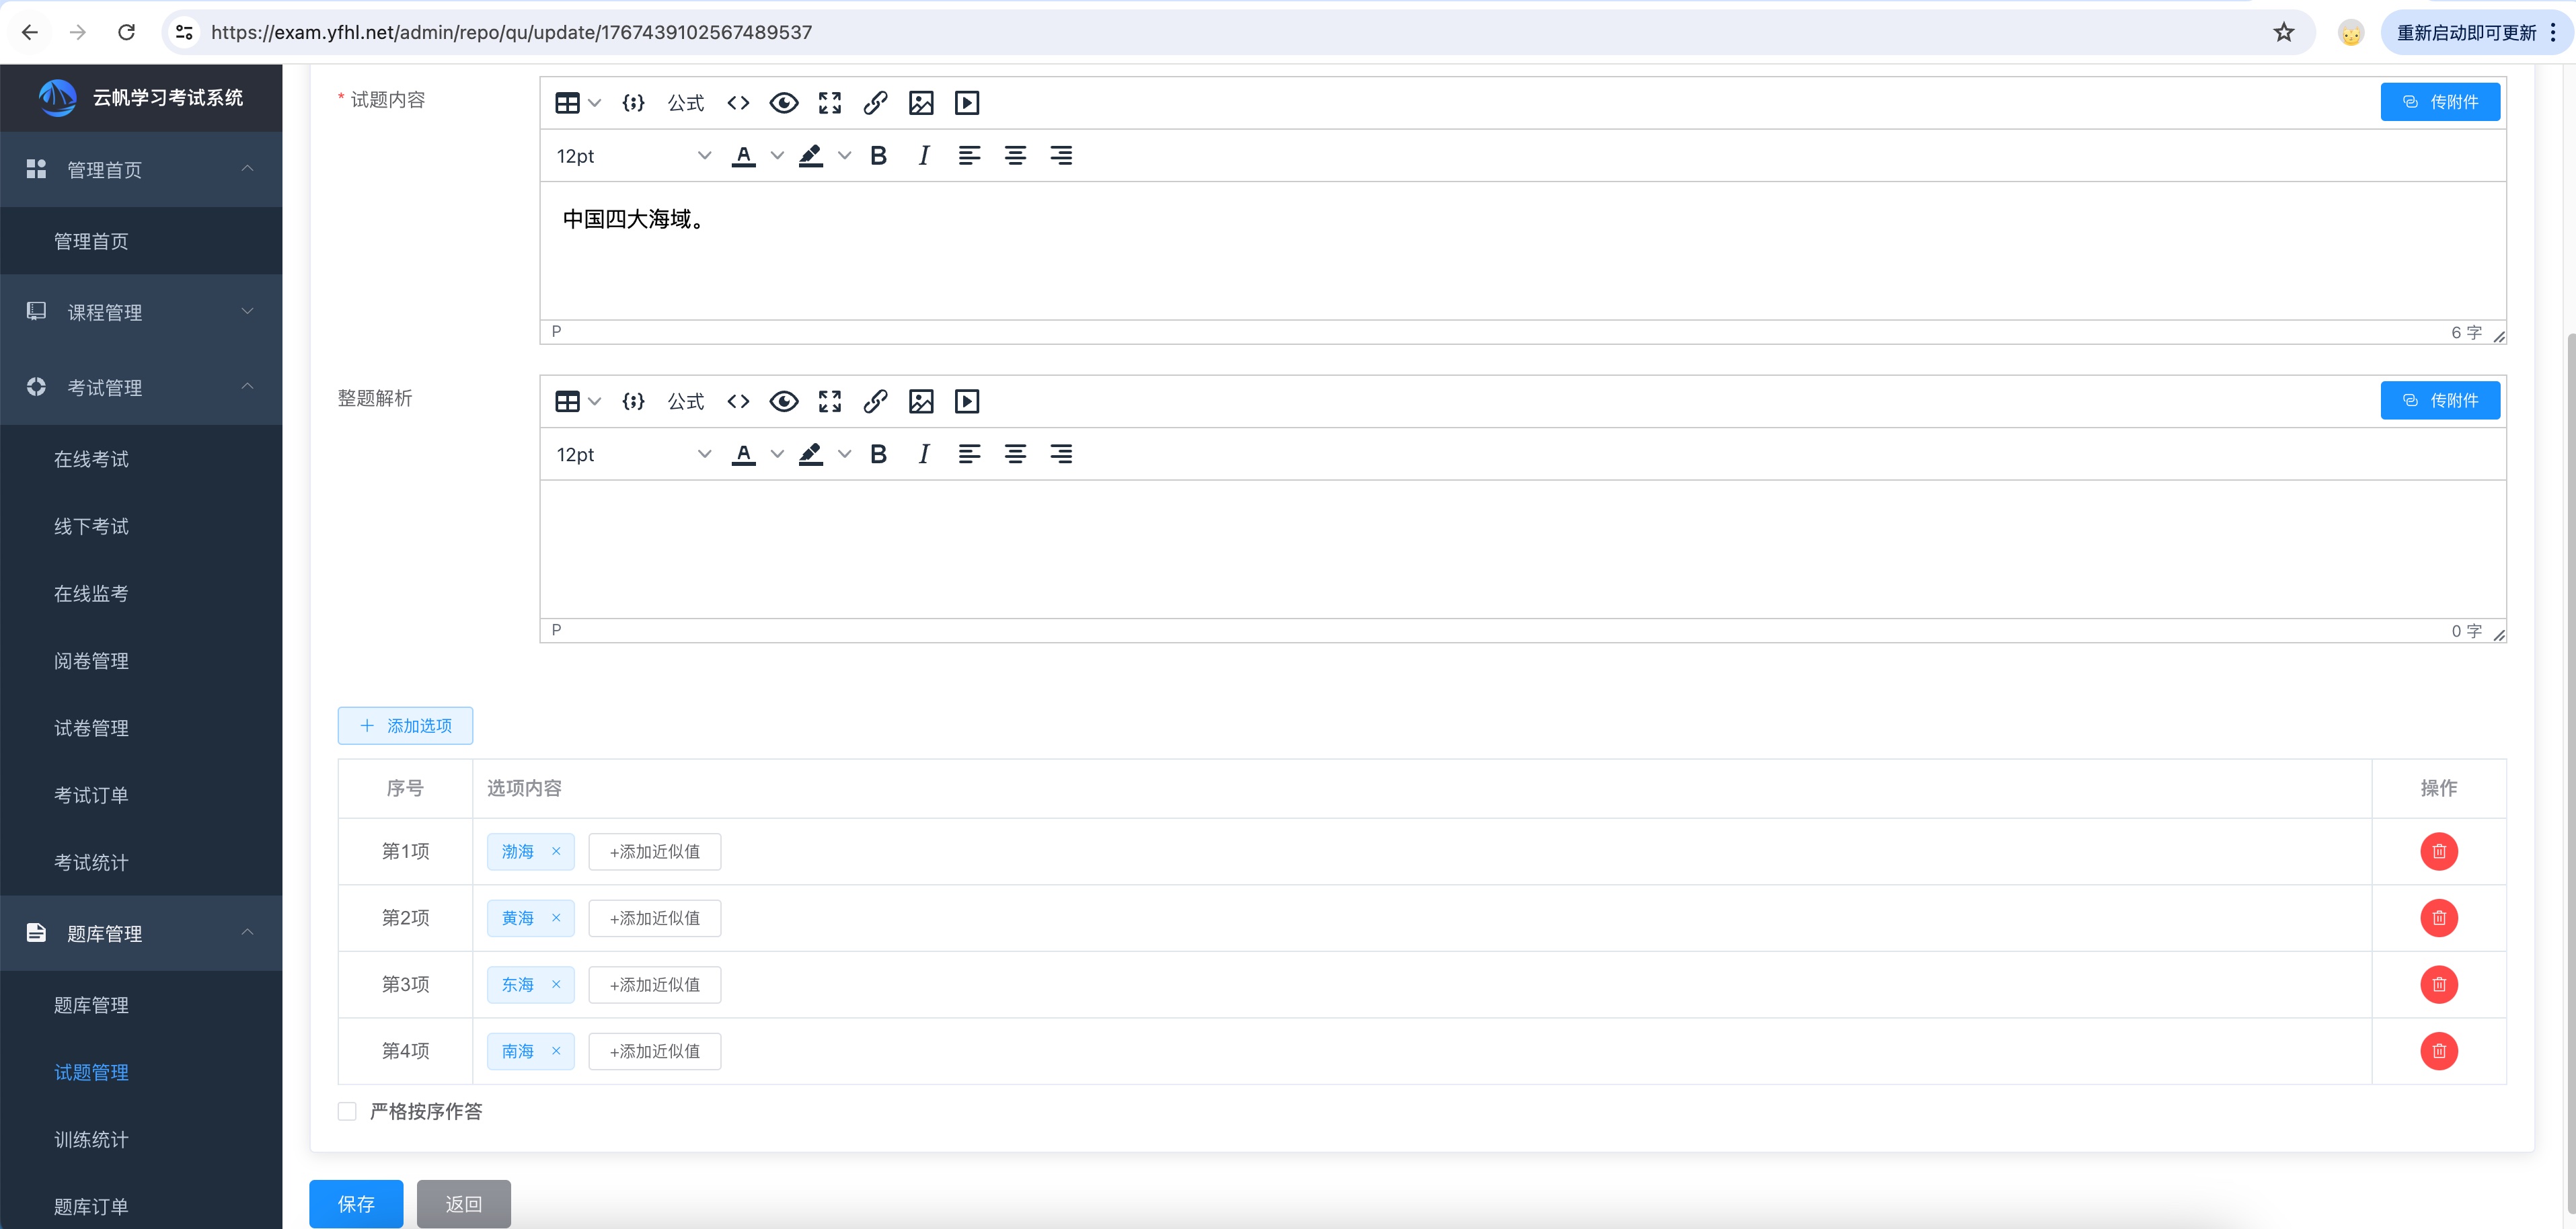The width and height of the screenshot is (2576, 1229).
Task: Insert image in 整题解析 editor
Action: pos(921,401)
